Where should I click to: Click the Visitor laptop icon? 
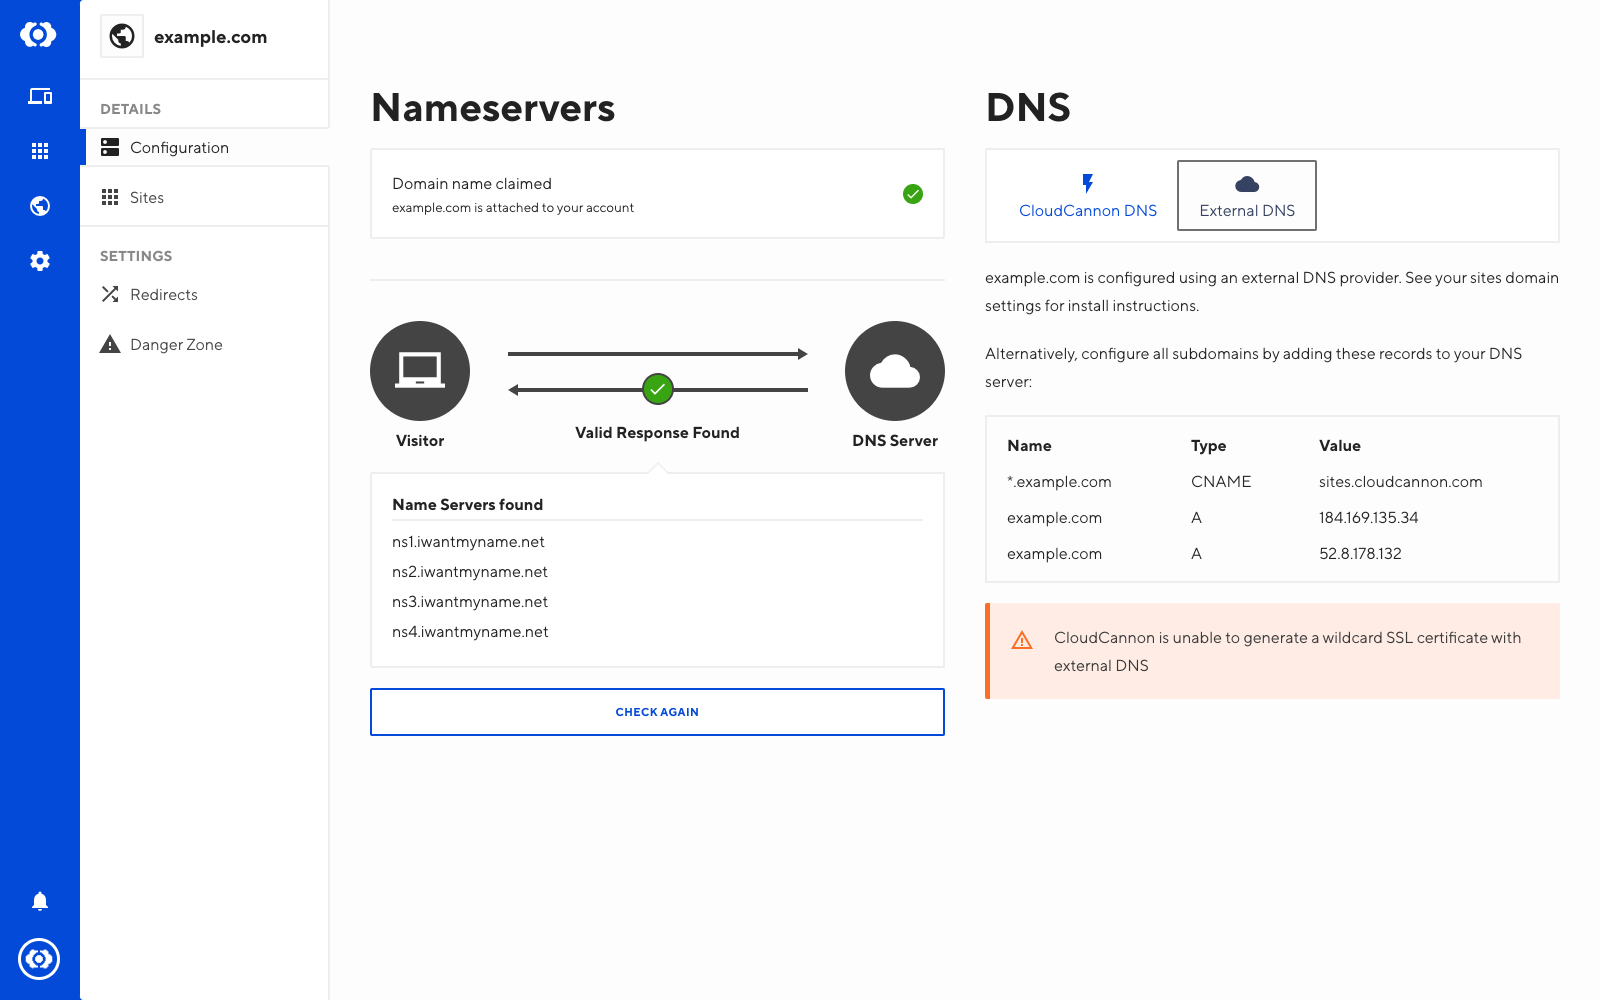(x=420, y=371)
